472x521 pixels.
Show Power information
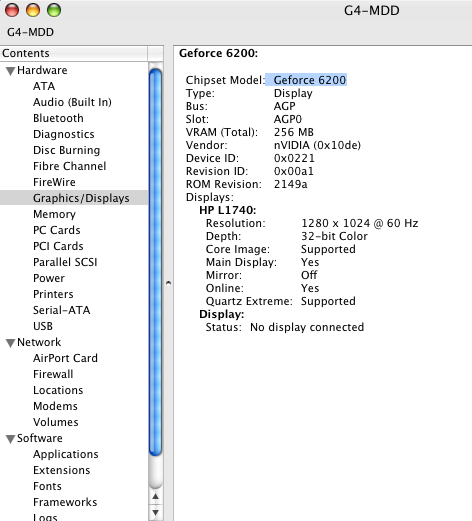tap(49, 278)
